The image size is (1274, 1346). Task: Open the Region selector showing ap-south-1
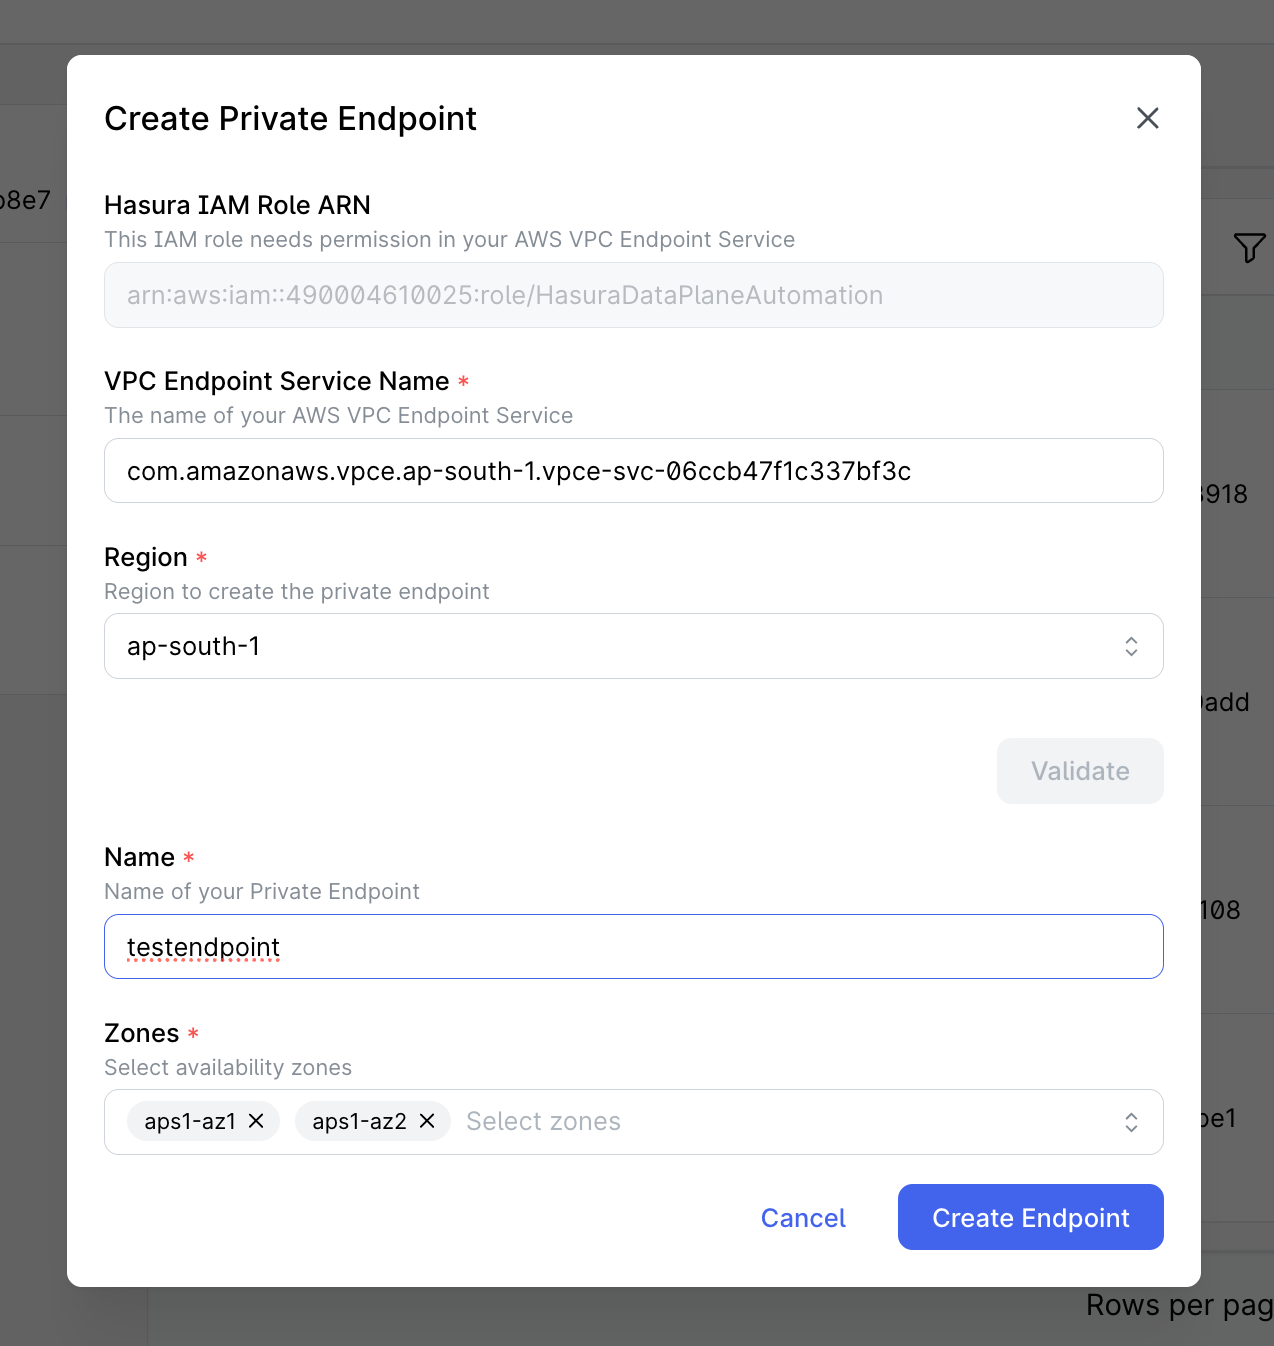[633, 646]
